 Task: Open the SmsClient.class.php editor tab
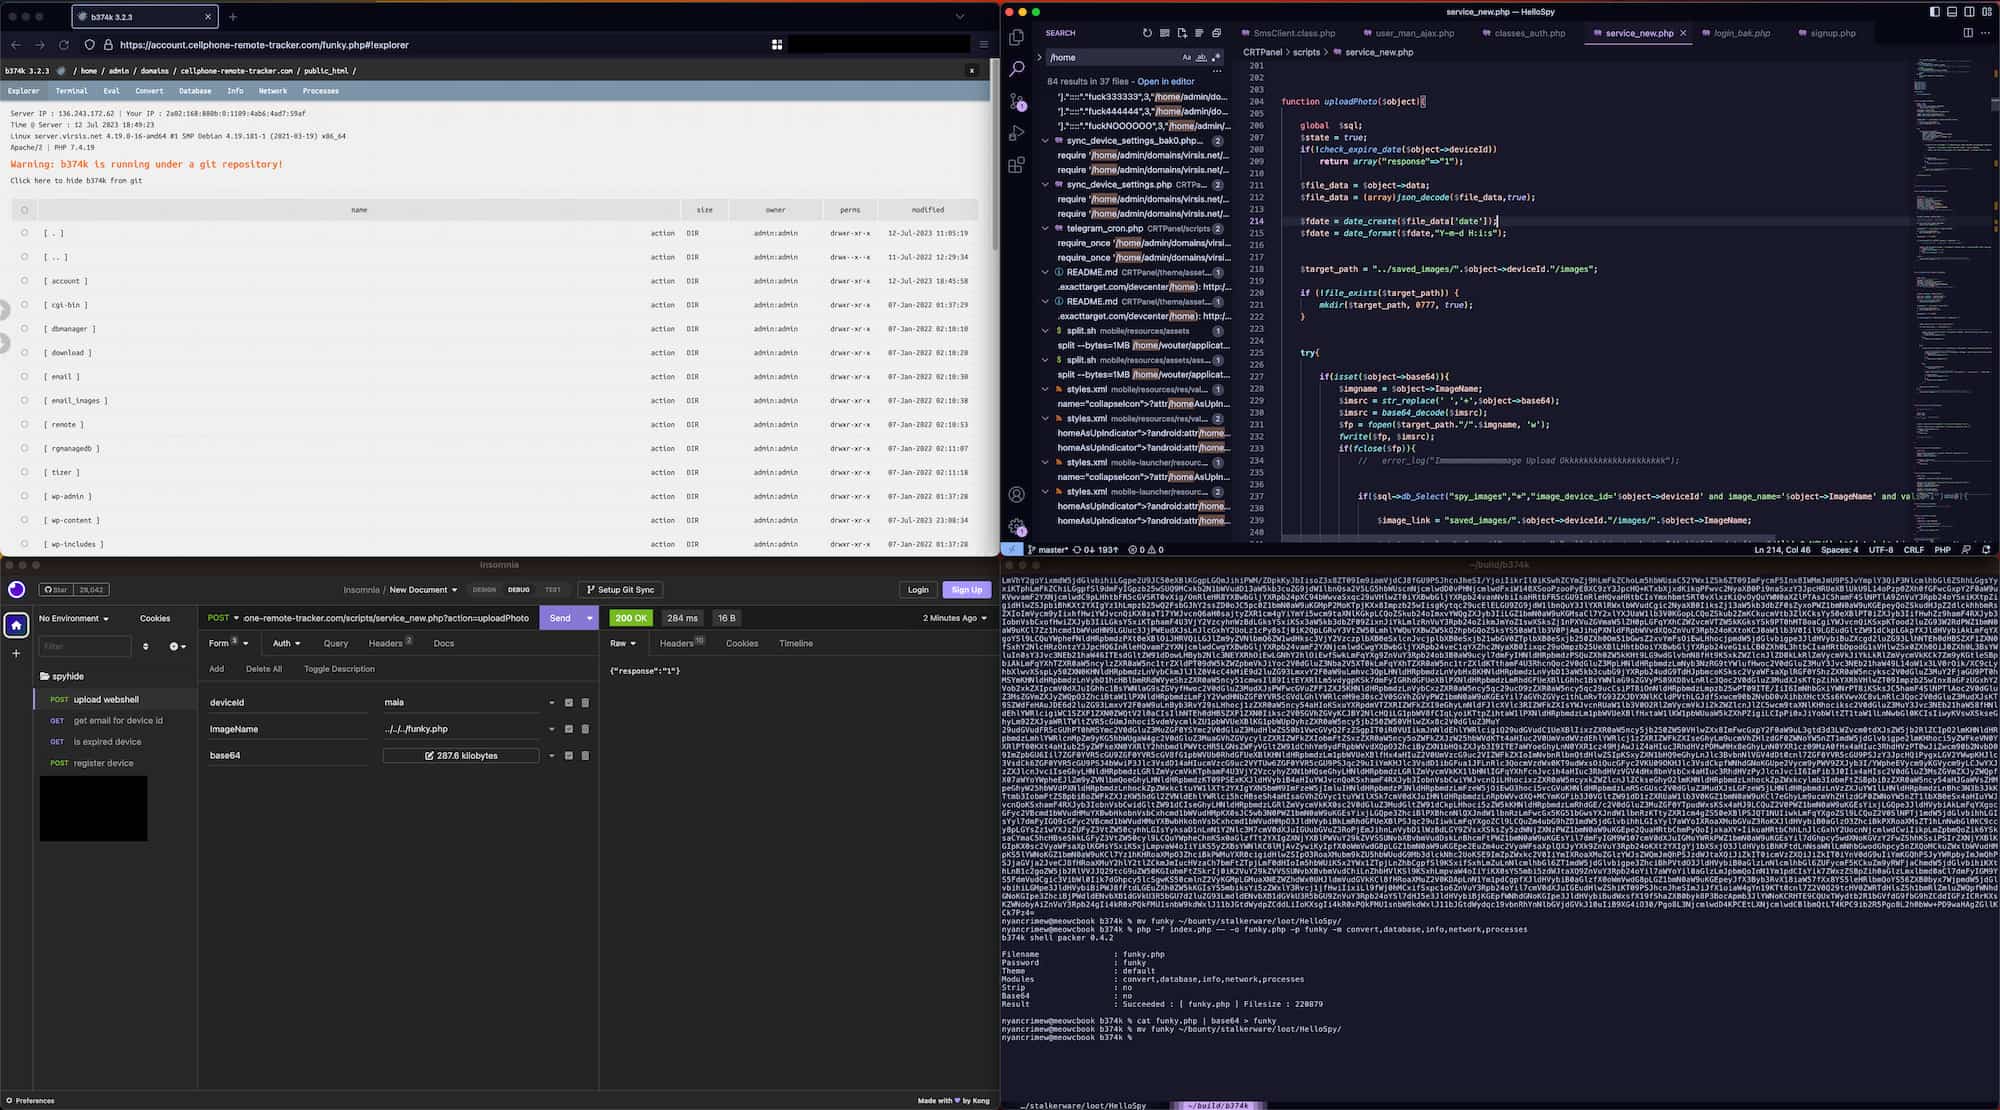pos(1294,33)
